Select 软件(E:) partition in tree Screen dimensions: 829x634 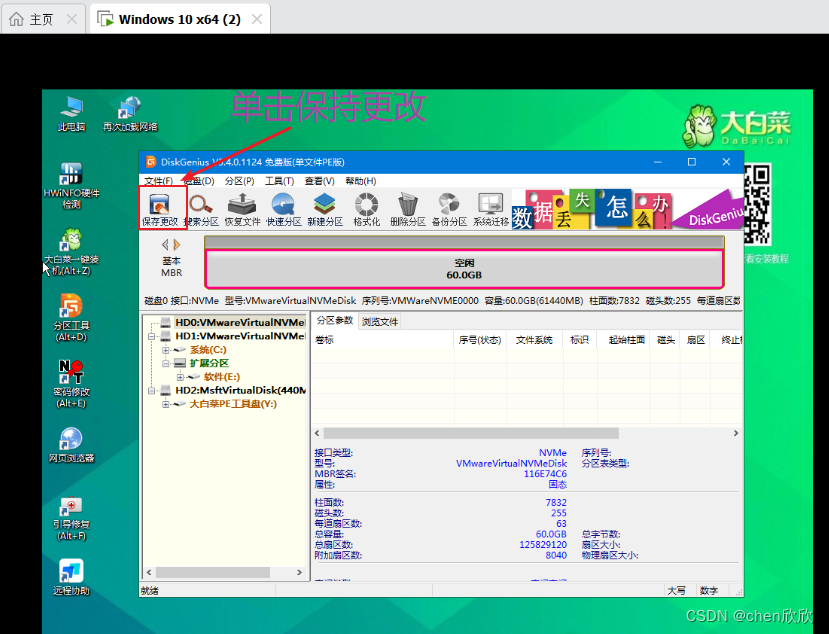(x=222, y=377)
